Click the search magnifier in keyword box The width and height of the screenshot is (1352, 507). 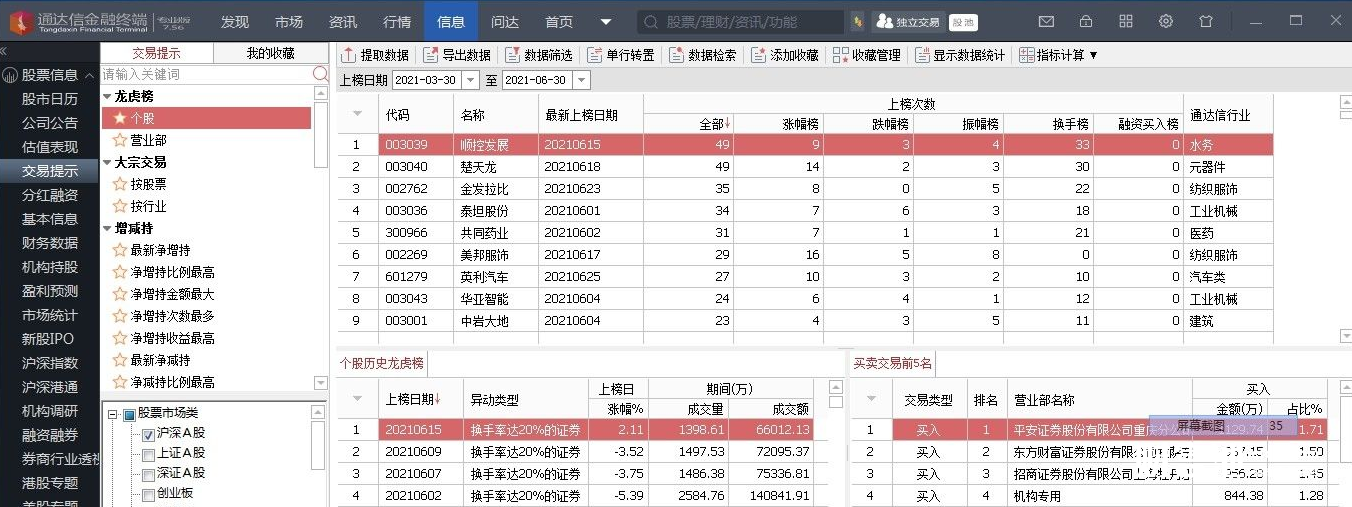click(321, 74)
